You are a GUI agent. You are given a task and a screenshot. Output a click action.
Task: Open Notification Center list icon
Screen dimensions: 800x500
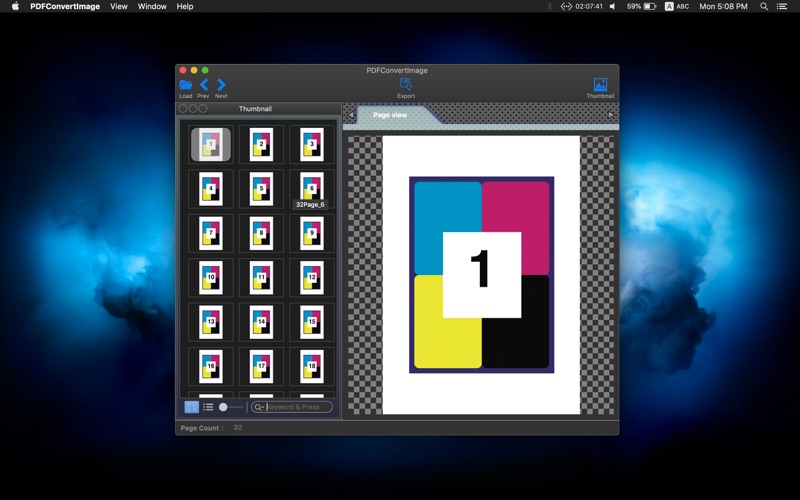coord(782,6)
